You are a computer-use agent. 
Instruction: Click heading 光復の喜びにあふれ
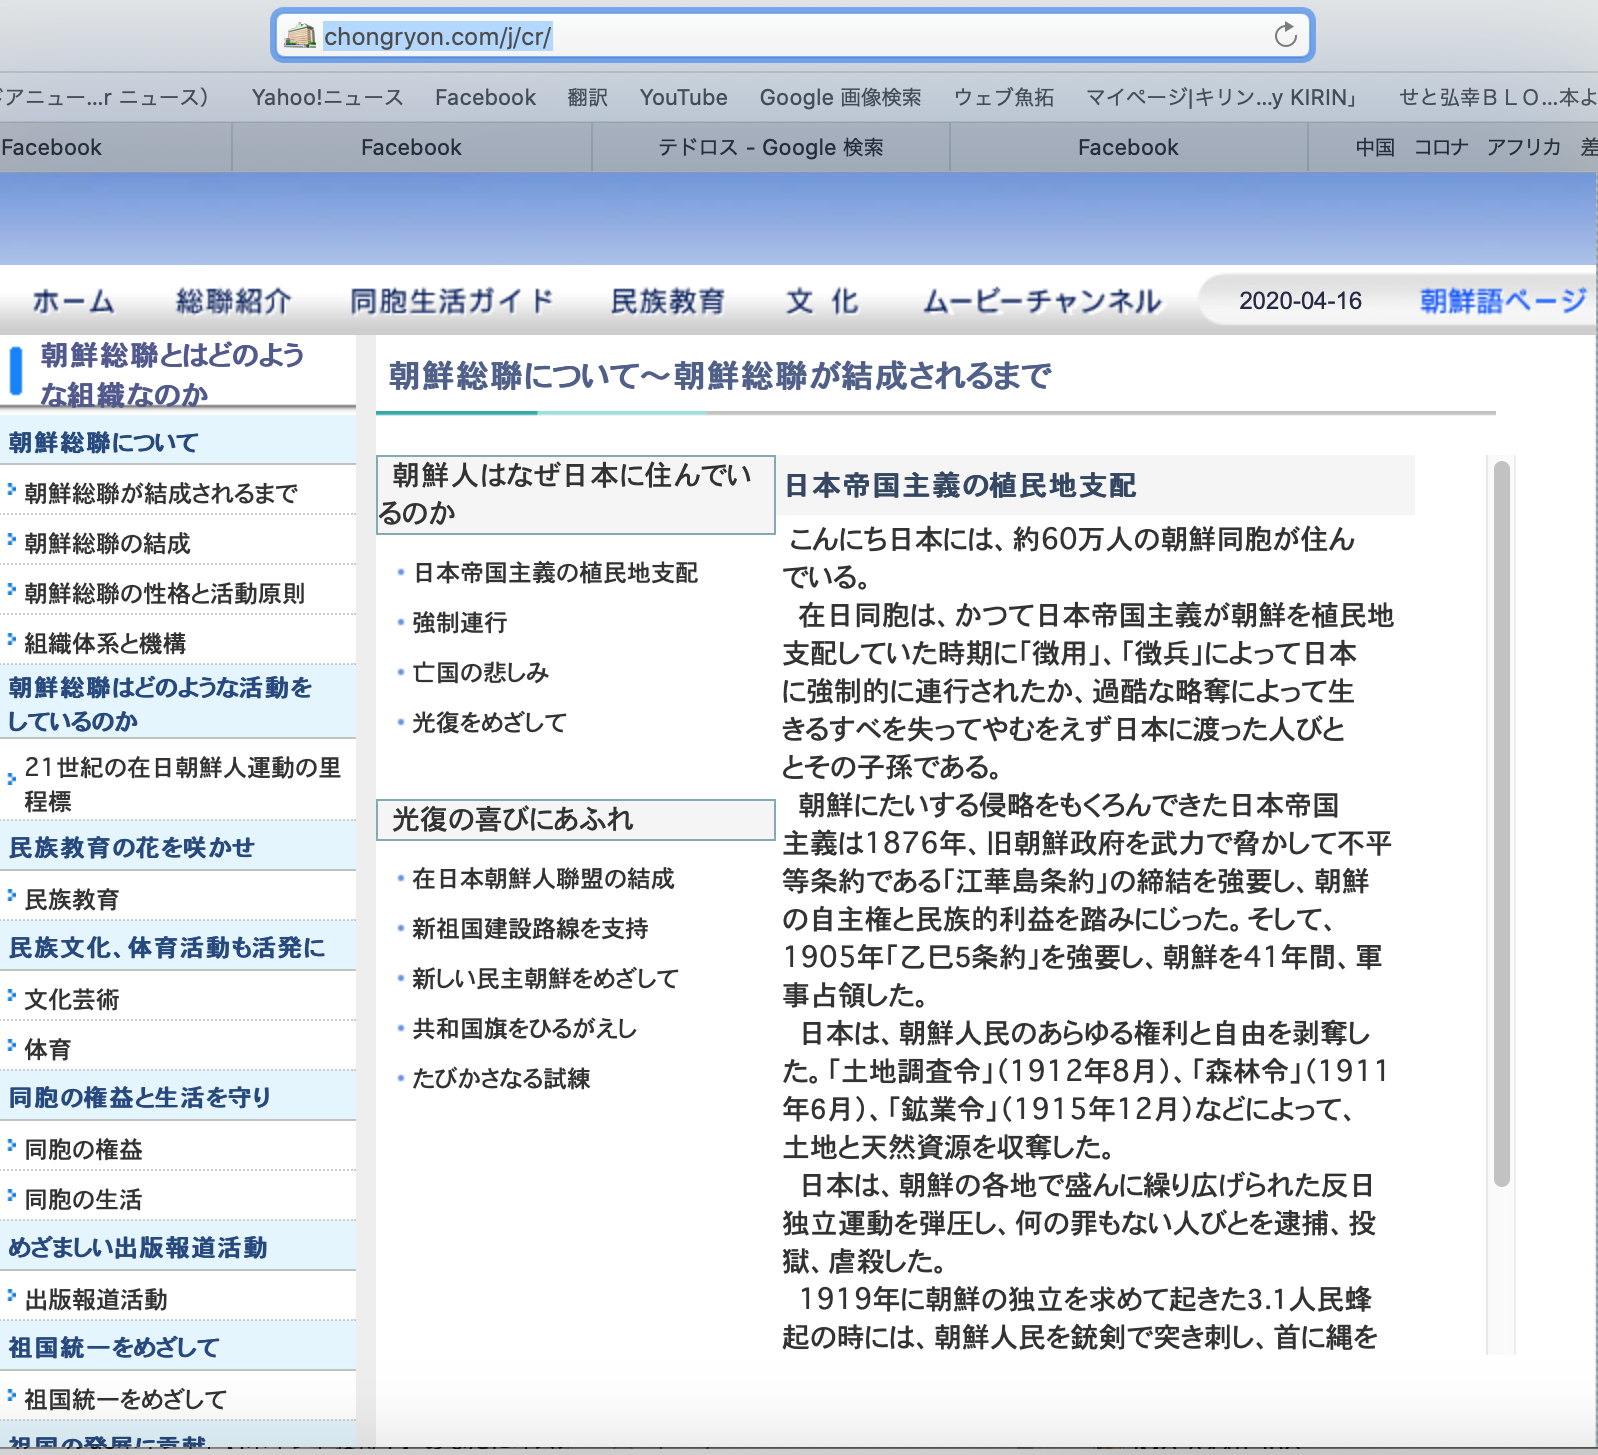click(575, 819)
